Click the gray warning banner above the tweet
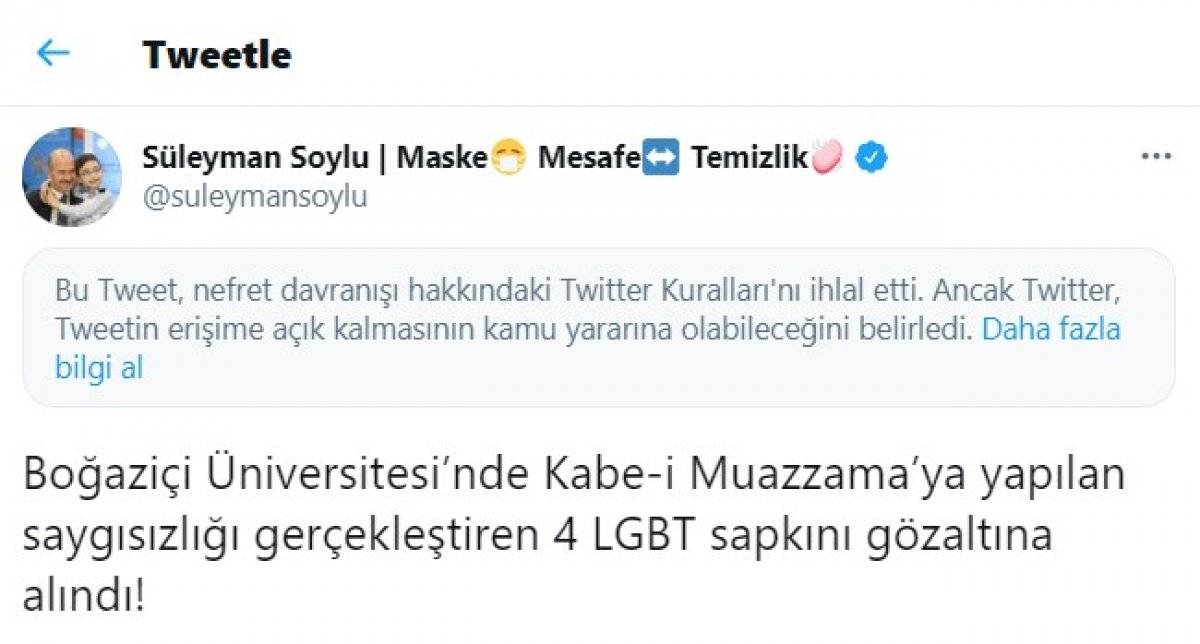 [600, 331]
